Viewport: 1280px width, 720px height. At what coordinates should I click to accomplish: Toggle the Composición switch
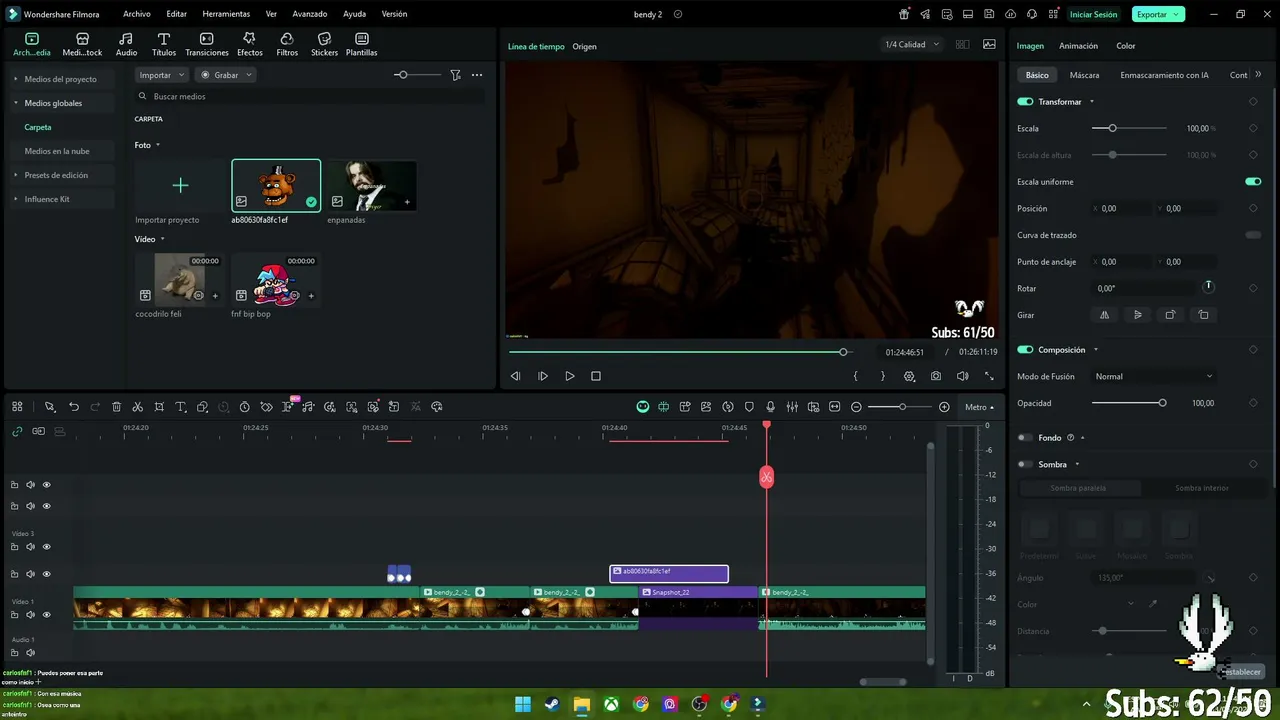(1025, 350)
